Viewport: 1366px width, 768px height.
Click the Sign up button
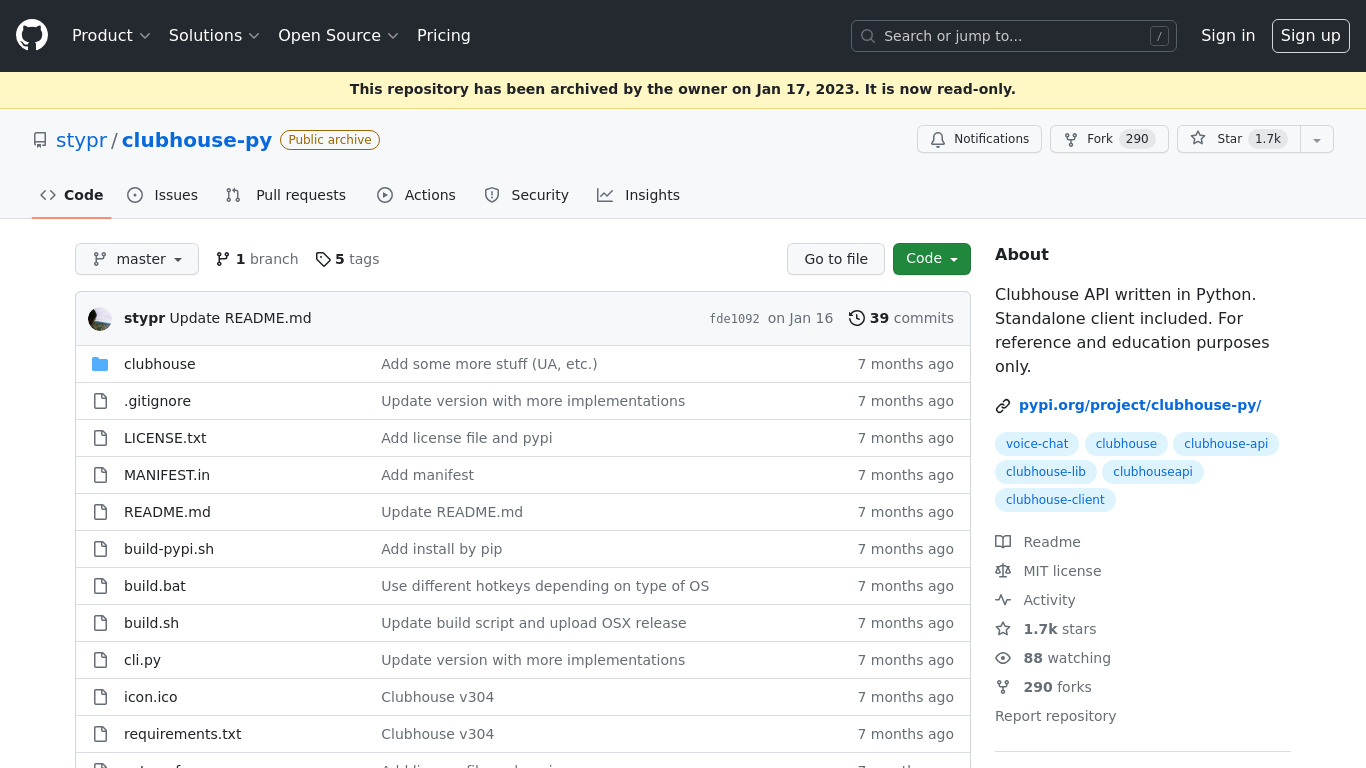point(1311,35)
